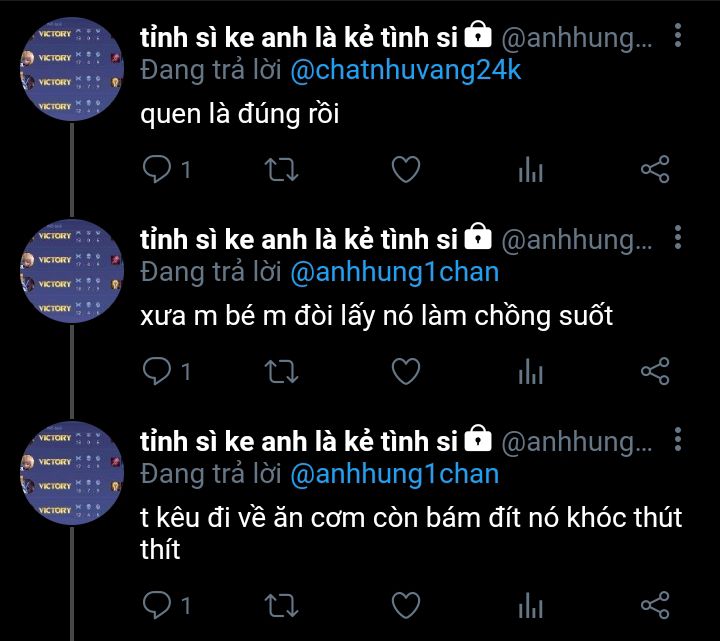Share the 'quen là đúng rồi' tweet
The height and width of the screenshot is (641, 720).
pos(655,169)
